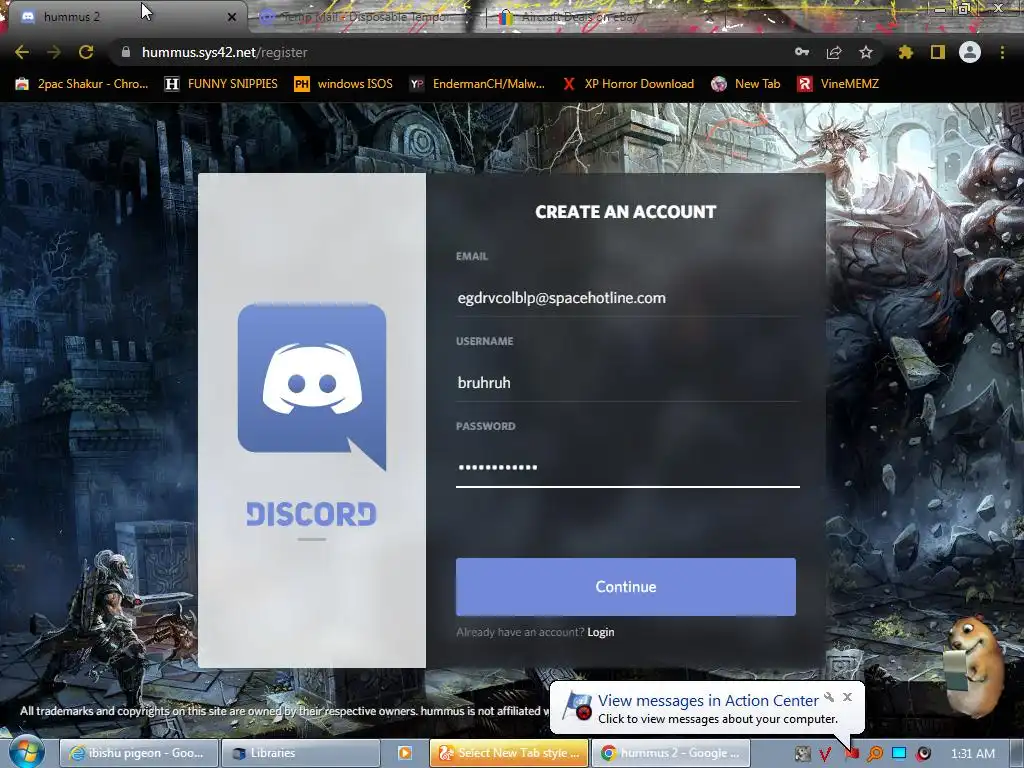Click the Username field containing bruhruh
This screenshot has width=1024, height=768.
click(x=628, y=383)
